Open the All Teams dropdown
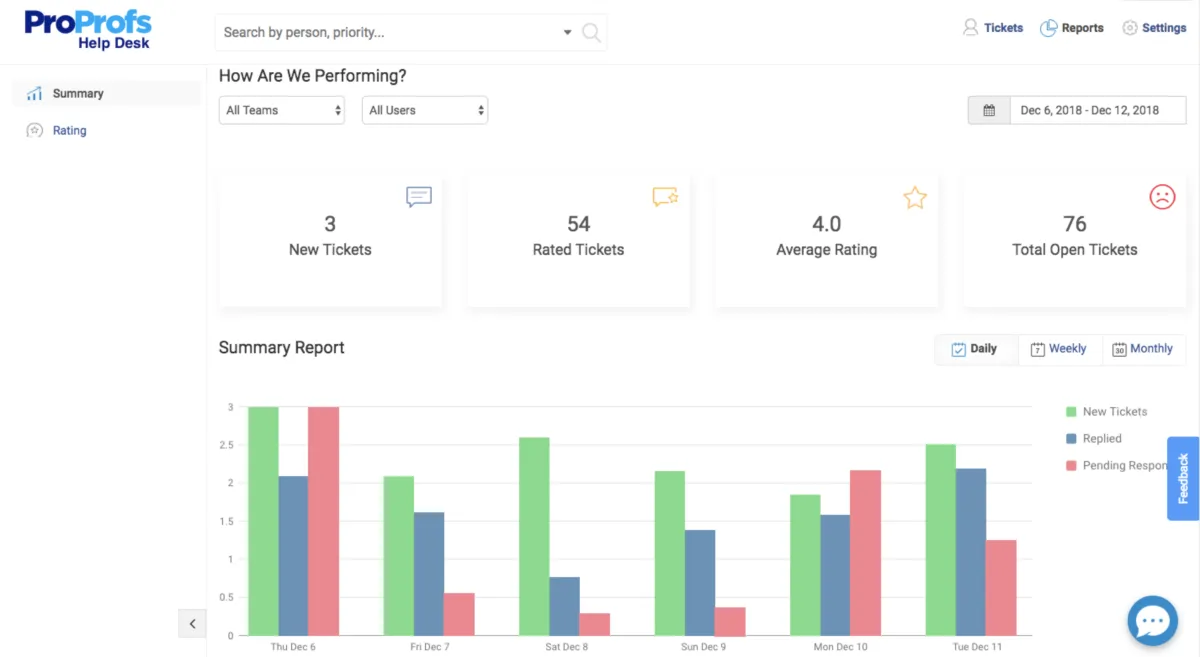Viewport: 1200px width, 657px height. [281, 110]
